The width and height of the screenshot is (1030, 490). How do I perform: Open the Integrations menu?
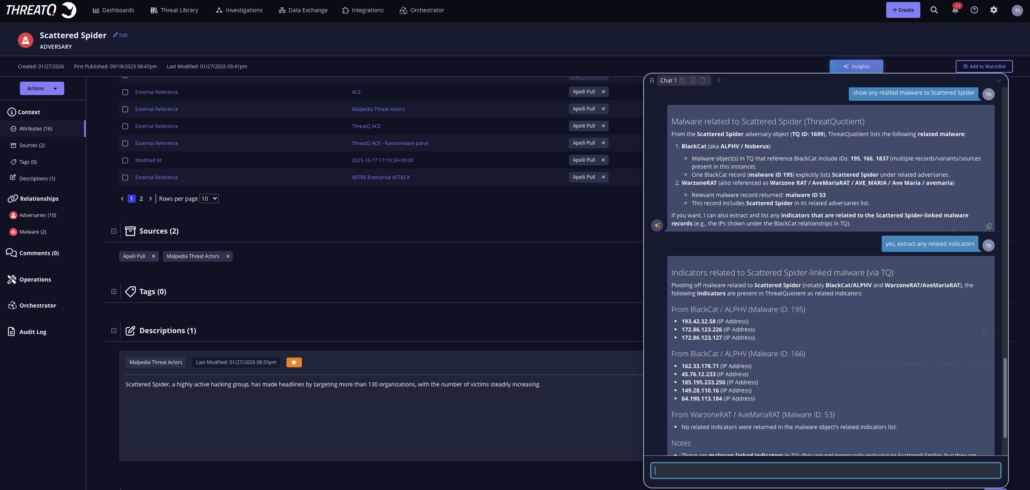[363, 10]
